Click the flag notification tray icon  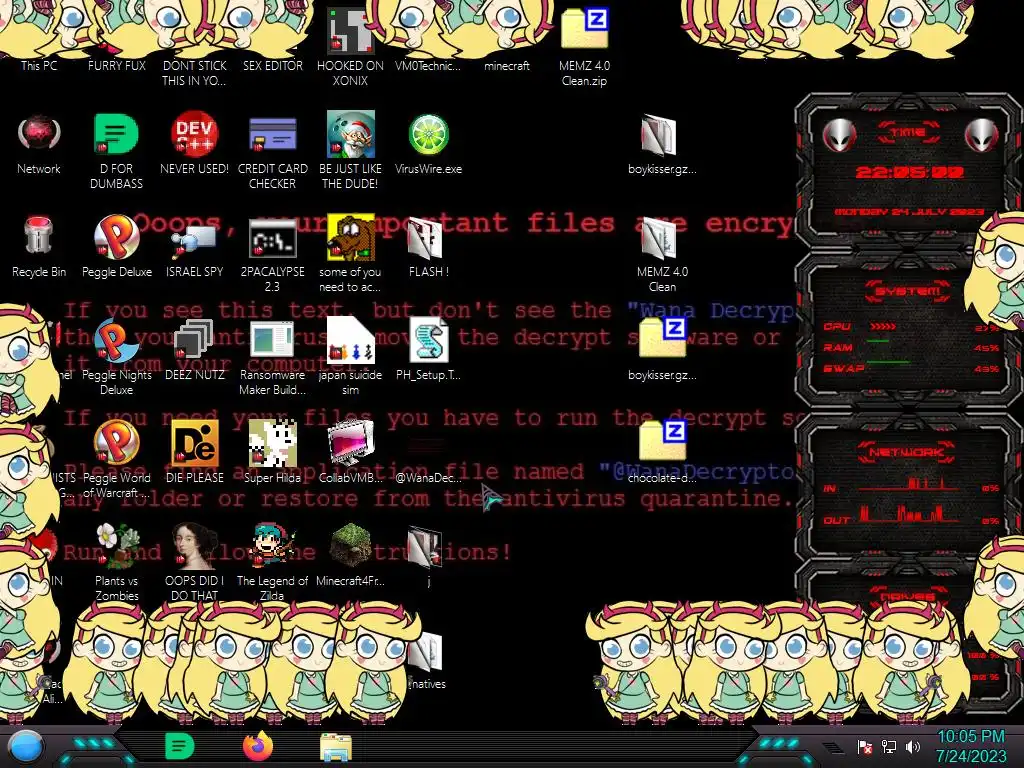pyautogui.click(x=865, y=747)
